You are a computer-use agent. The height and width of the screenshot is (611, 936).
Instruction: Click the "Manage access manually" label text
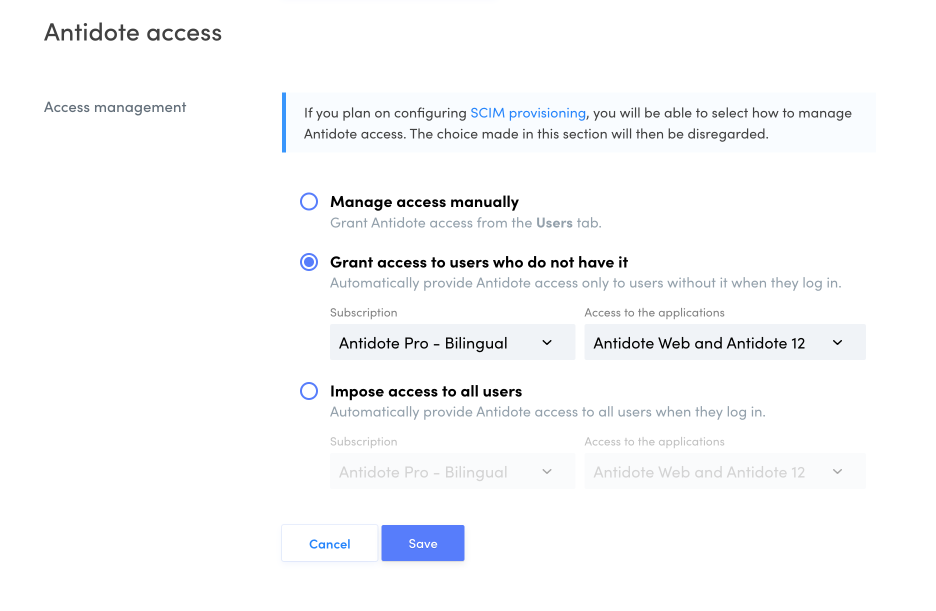coord(424,202)
